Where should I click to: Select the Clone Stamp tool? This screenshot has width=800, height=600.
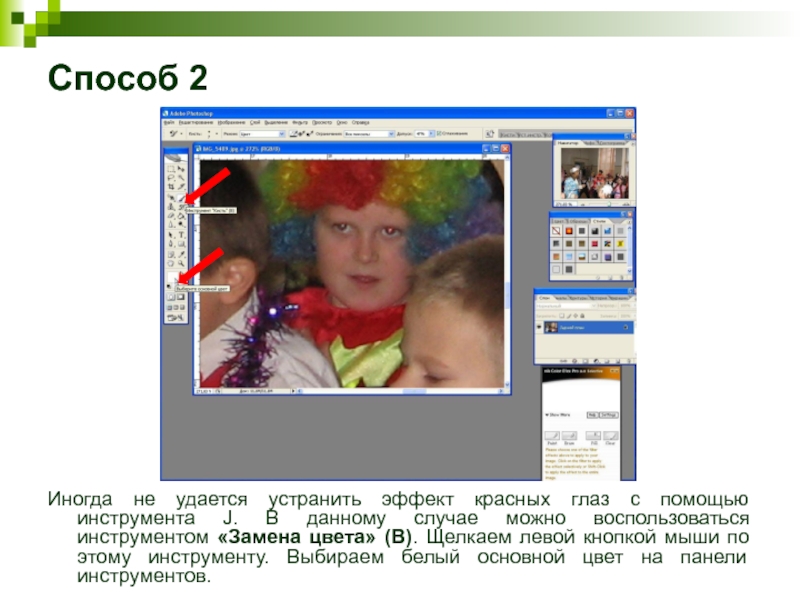click(171, 208)
